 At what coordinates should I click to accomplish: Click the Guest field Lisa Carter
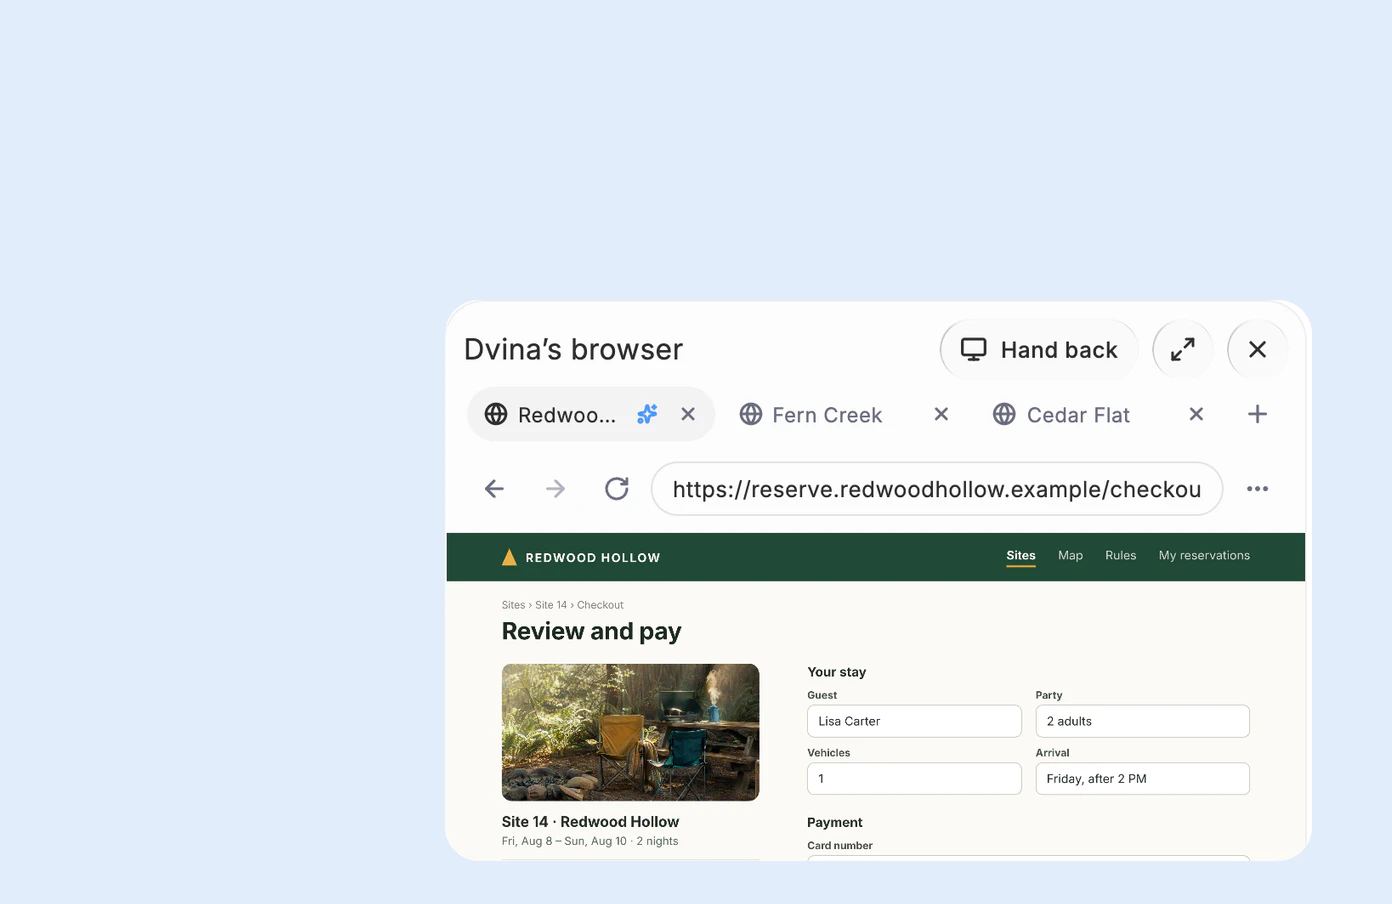[x=914, y=721]
